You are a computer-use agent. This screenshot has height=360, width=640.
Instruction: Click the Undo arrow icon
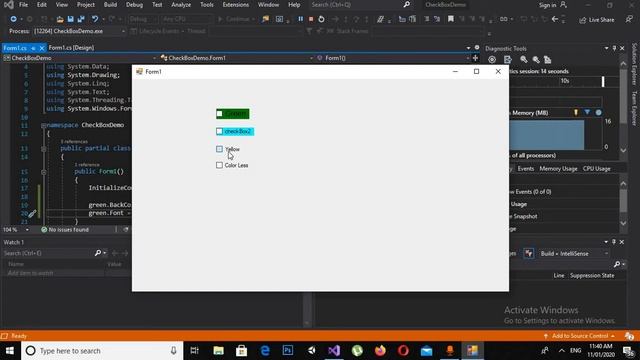[x=95, y=19]
